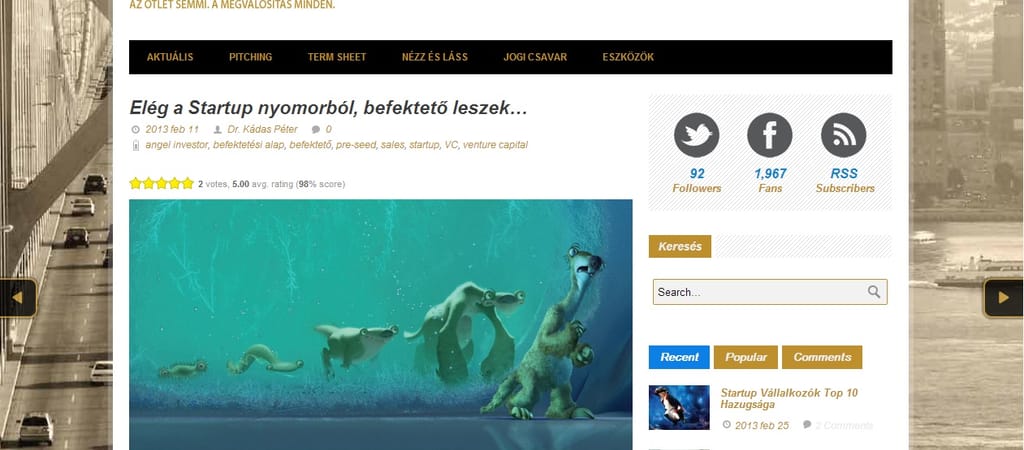Open the PITCHING menu item

[250, 57]
